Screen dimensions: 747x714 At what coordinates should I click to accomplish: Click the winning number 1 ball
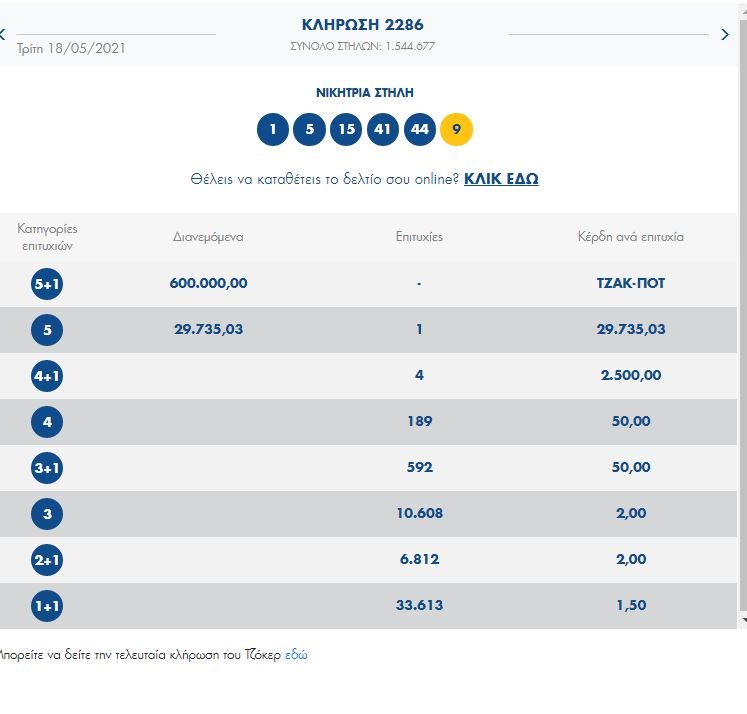click(273, 129)
